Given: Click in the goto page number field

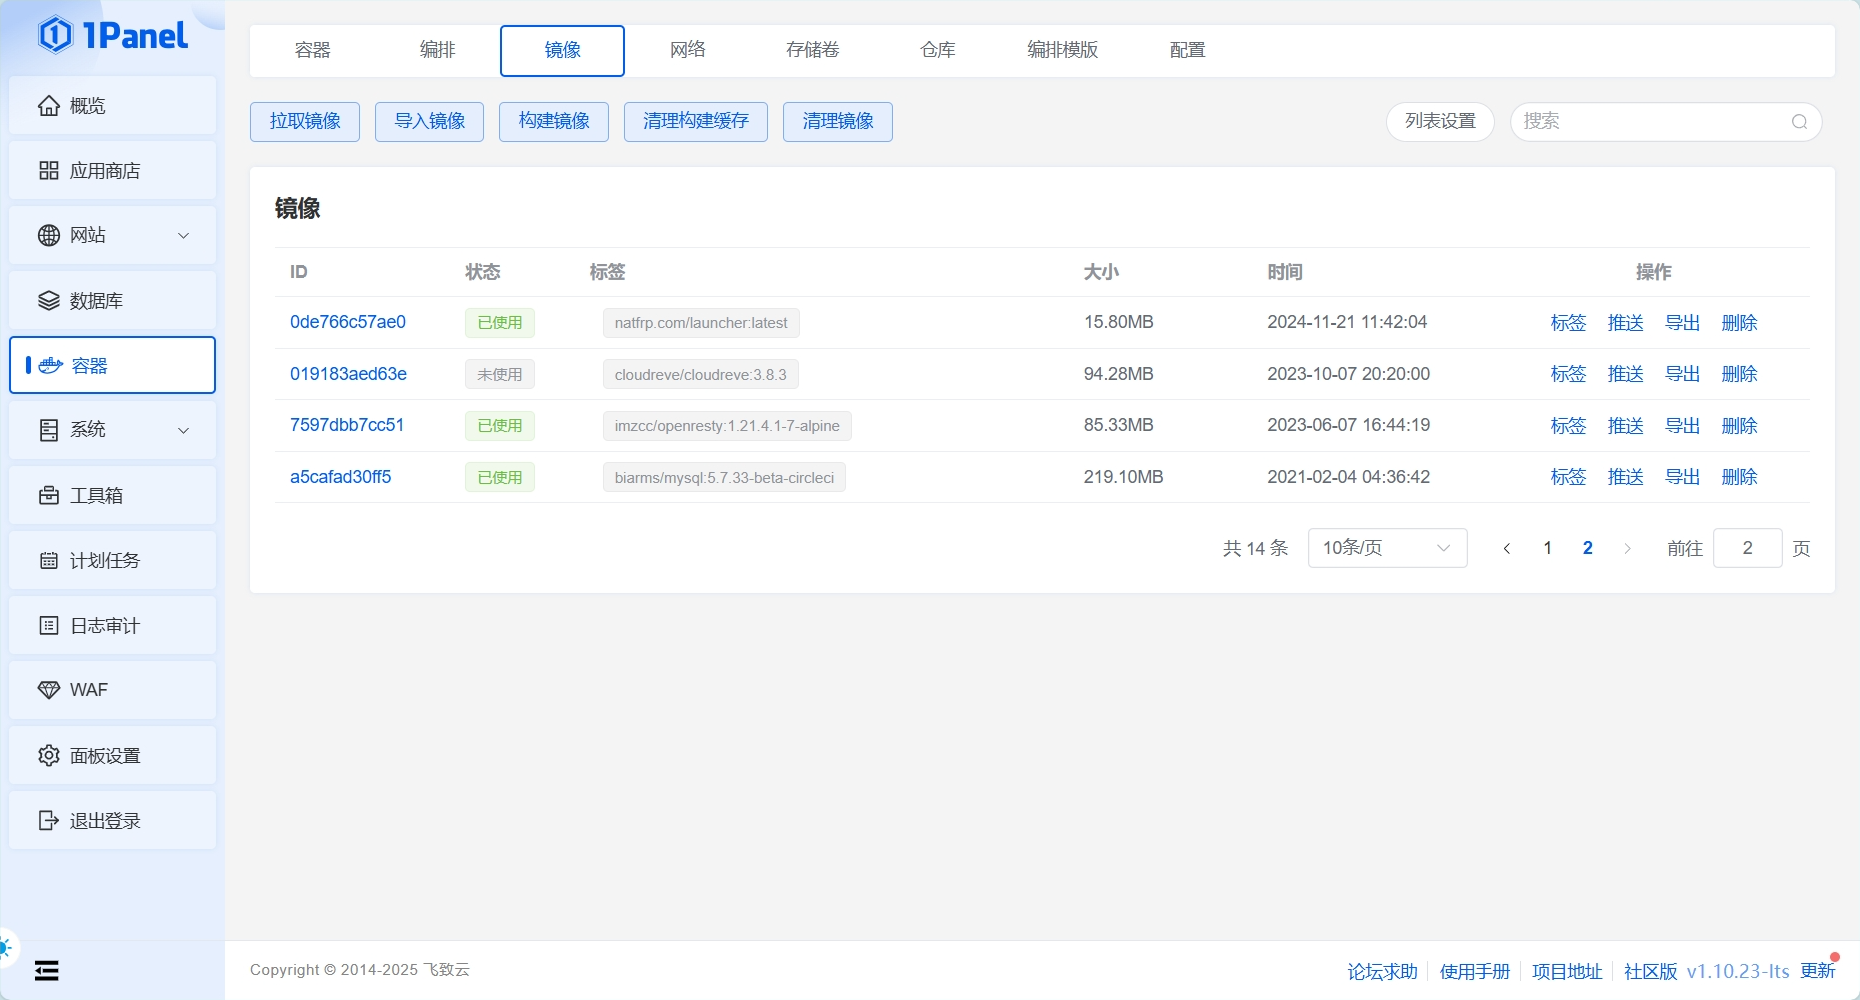Looking at the screenshot, I should [1747, 548].
